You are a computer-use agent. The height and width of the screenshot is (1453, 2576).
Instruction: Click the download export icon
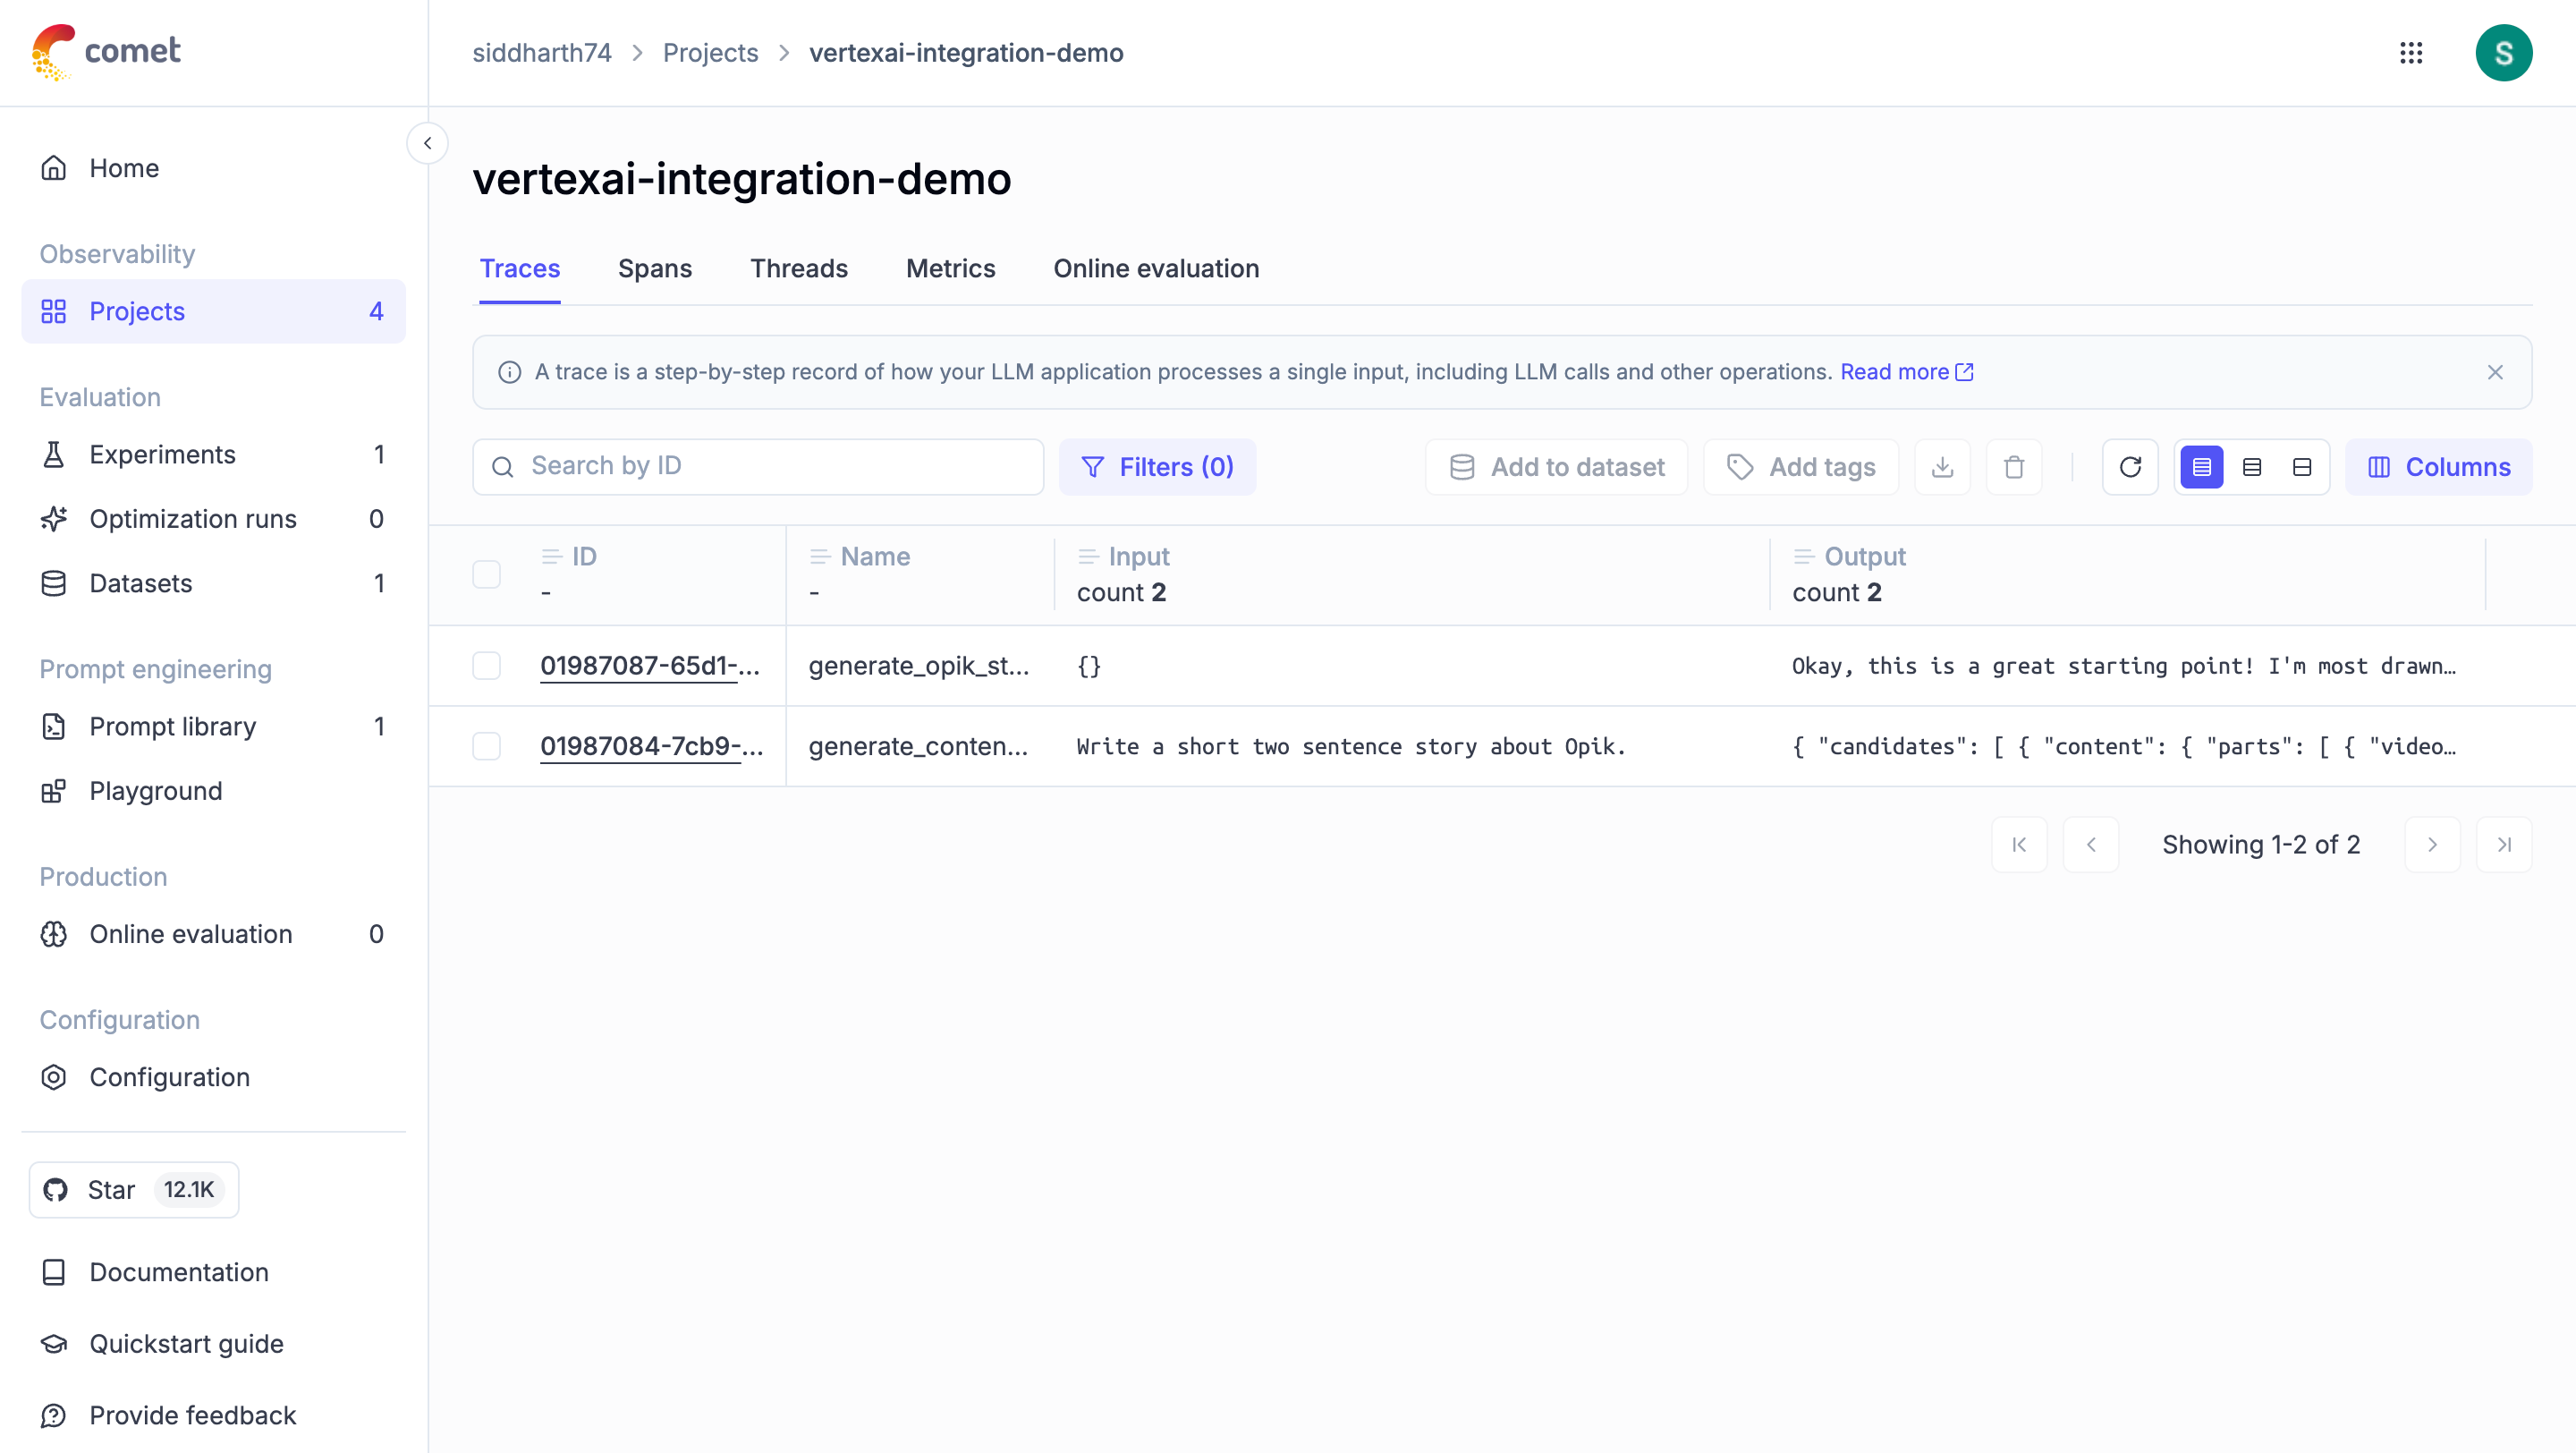pos(1942,467)
